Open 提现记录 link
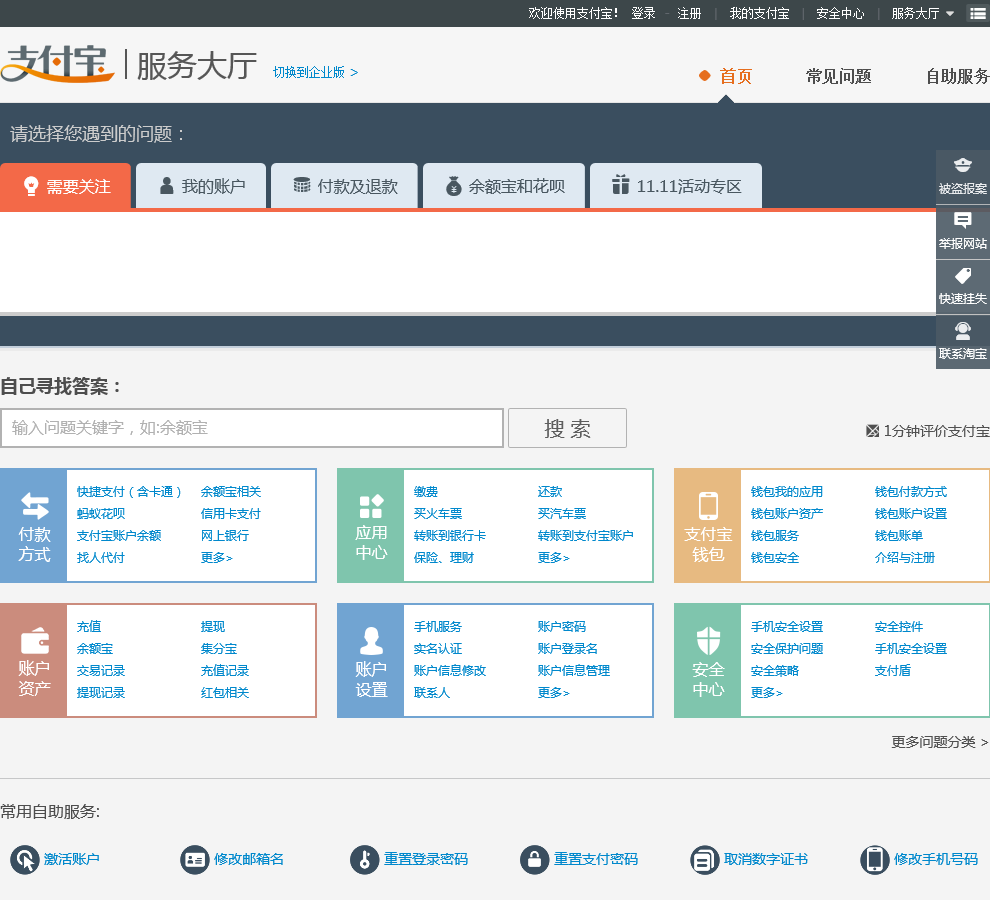The height and width of the screenshot is (900, 990). pyautogui.click(x=101, y=693)
